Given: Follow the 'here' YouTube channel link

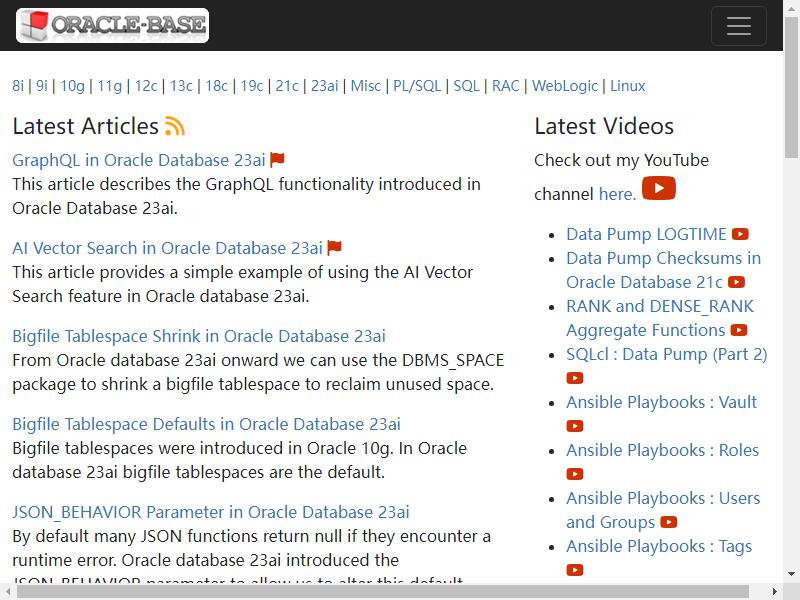Looking at the screenshot, I should pos(617,194).
